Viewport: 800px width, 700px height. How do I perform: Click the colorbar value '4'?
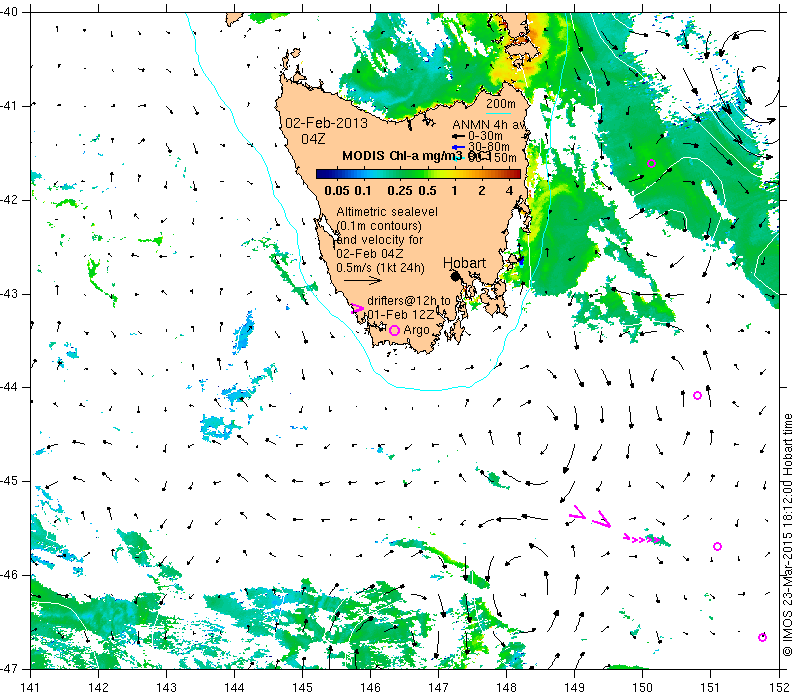509,191
